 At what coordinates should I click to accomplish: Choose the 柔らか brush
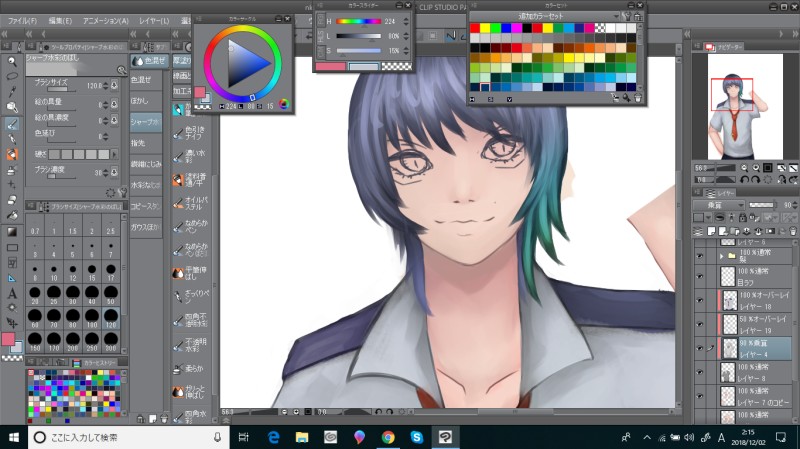pos(190,368)
